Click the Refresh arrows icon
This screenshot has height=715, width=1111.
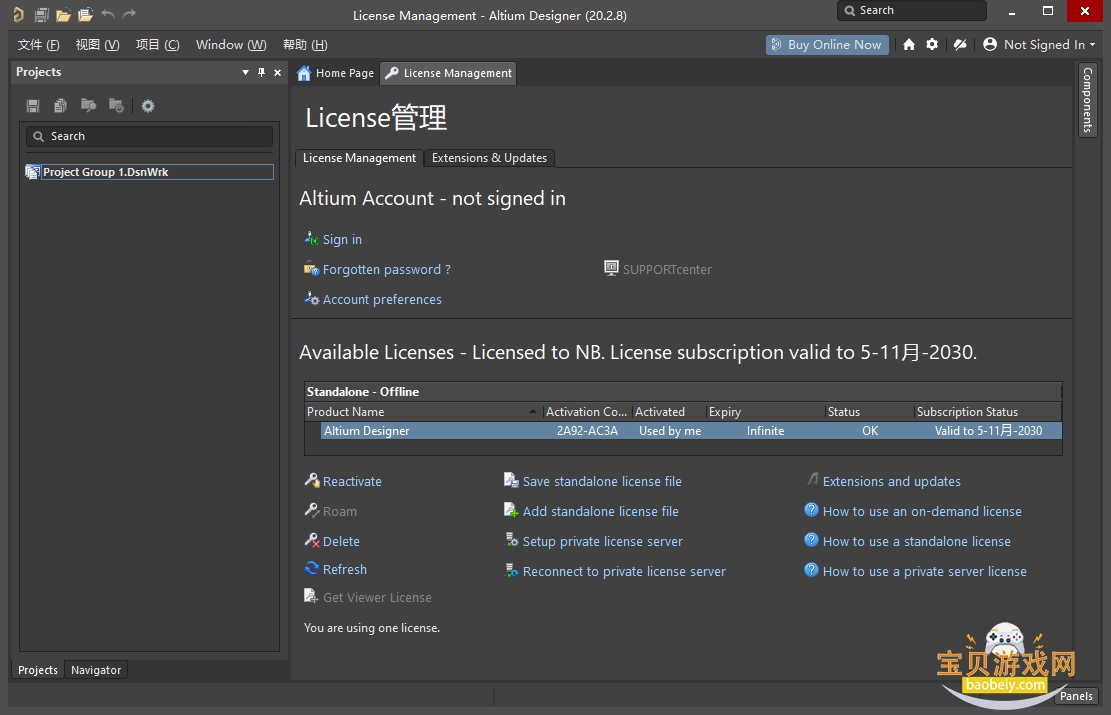point(312,568)
